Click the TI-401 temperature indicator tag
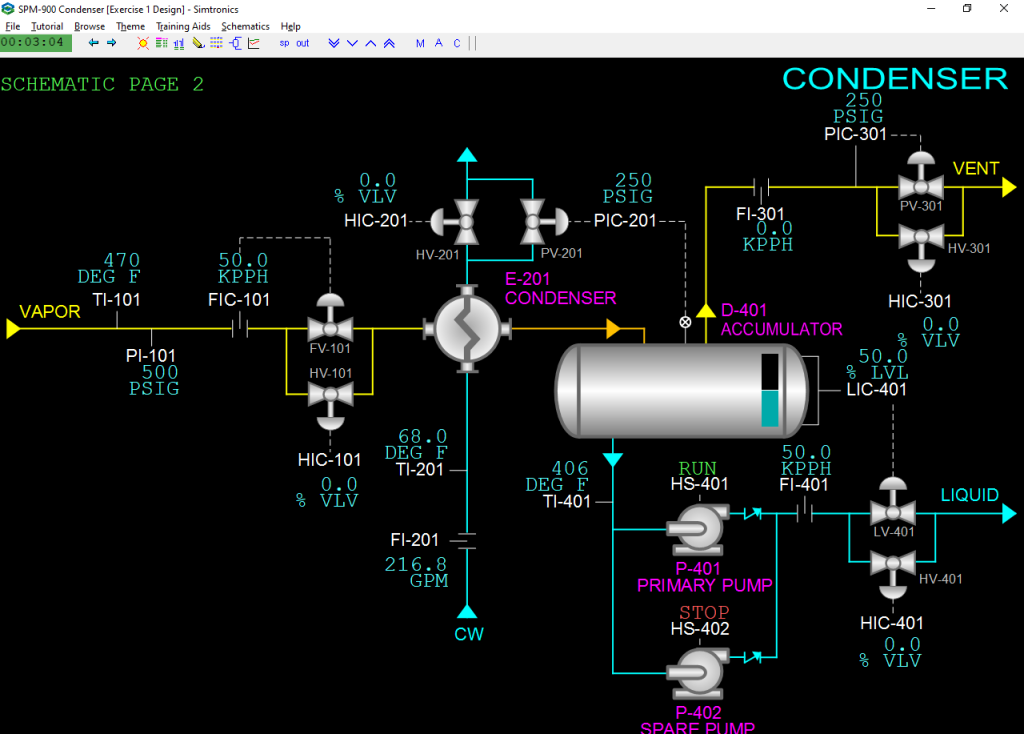 pyautogui.click(x=567, y=502)
